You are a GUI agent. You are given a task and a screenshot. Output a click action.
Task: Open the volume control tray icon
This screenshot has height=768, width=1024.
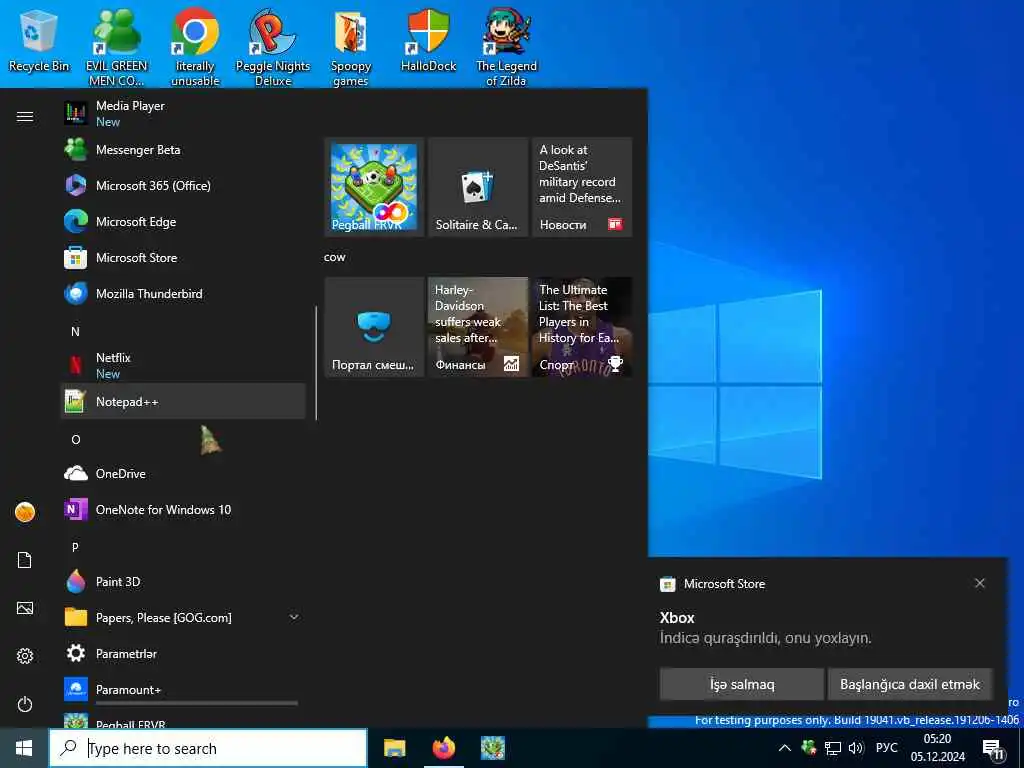click(856, 748)
